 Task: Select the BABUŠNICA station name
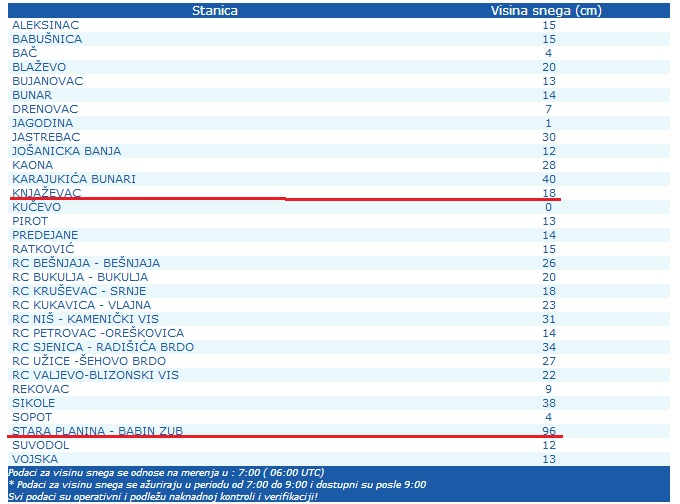[47, 39]
